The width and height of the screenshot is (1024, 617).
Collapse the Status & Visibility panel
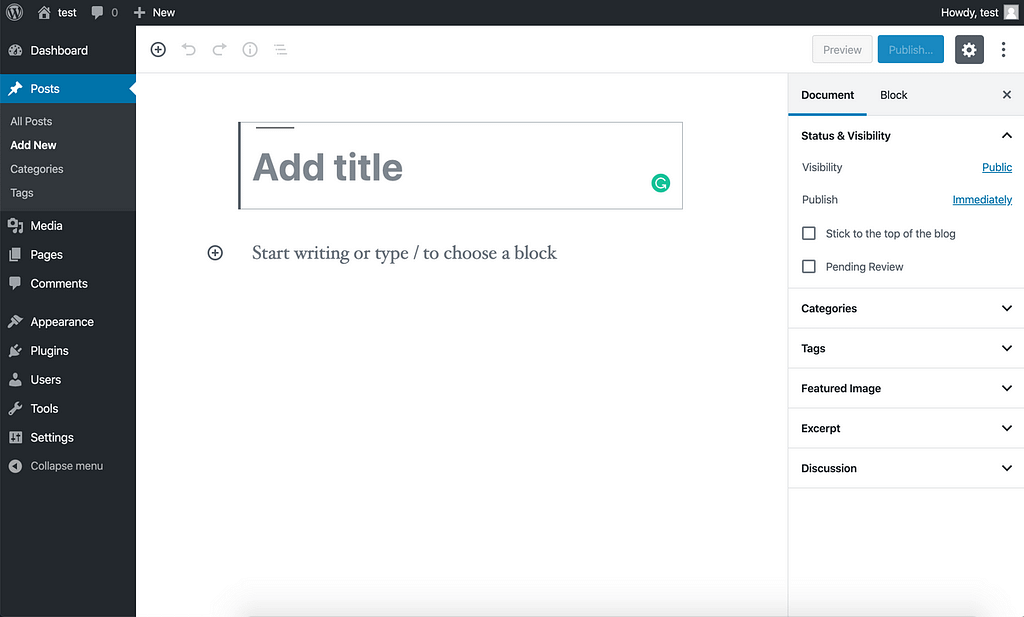click(x=906, y=136)
